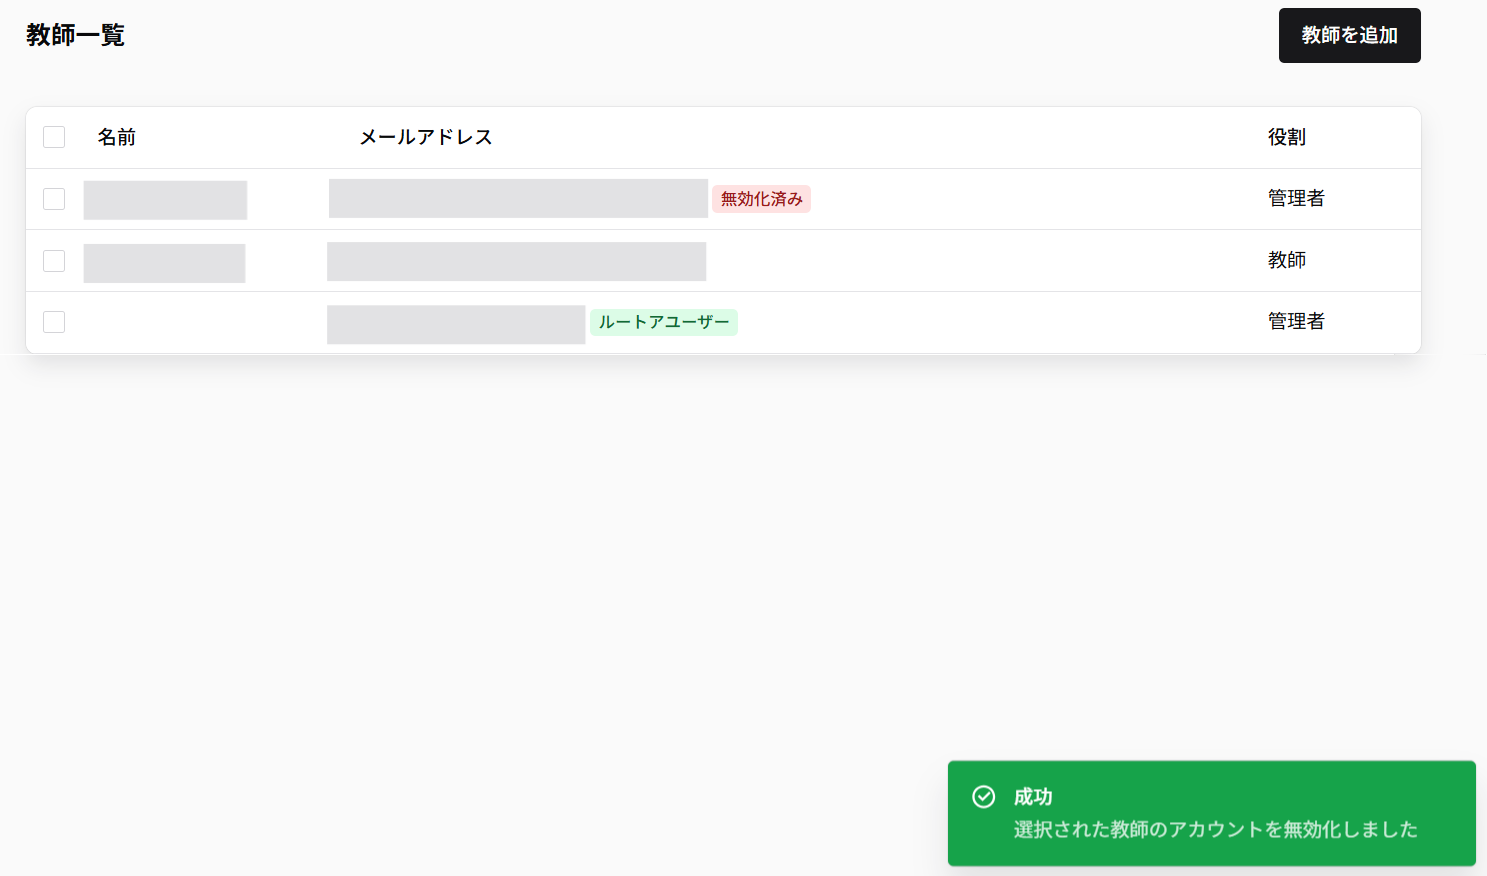
Task: Click the 管理者 role on the first row
Action: (x=1295, y=198)
